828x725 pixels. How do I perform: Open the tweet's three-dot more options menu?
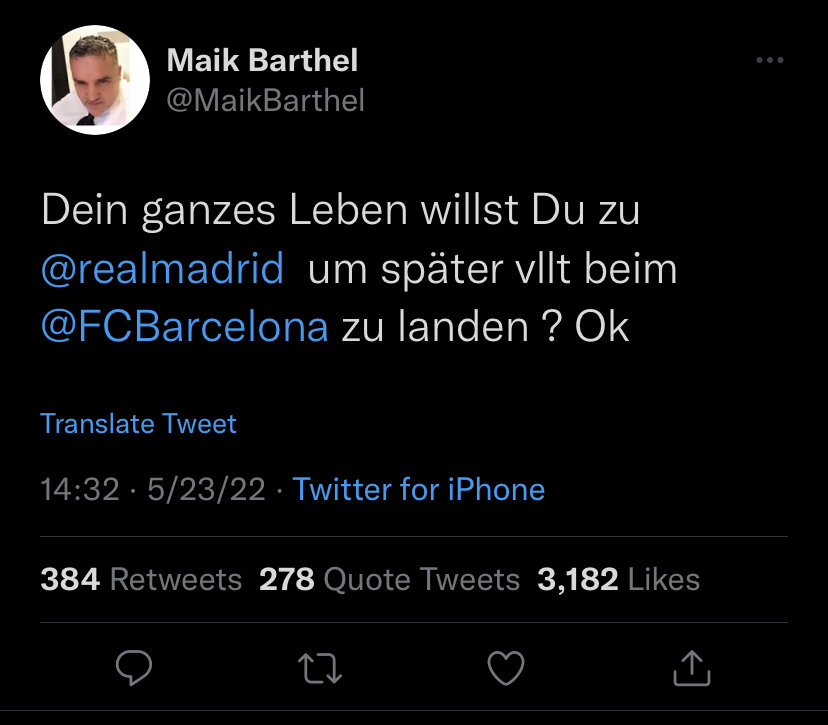(x=769, y=61)
